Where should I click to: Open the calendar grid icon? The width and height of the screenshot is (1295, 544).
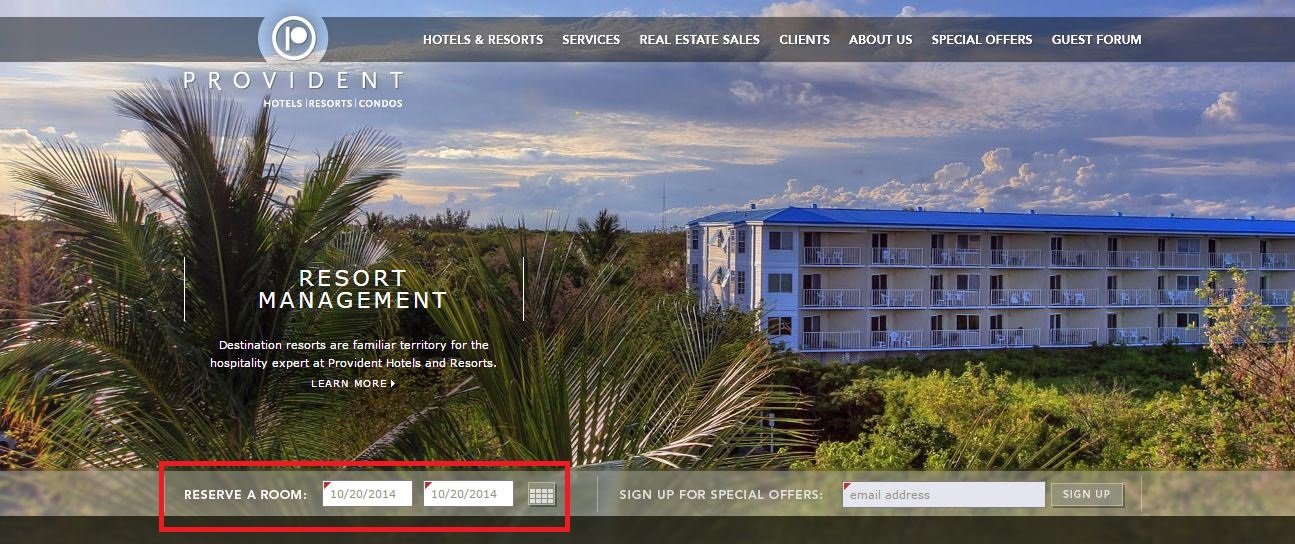541,494
